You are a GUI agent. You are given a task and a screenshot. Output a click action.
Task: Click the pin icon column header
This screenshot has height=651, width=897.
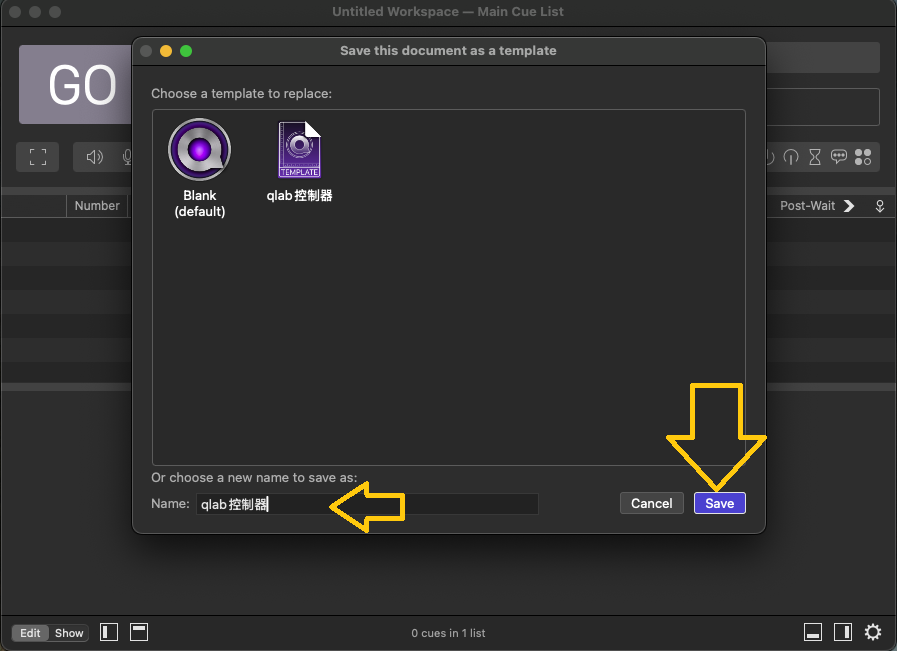pos(880,206)
